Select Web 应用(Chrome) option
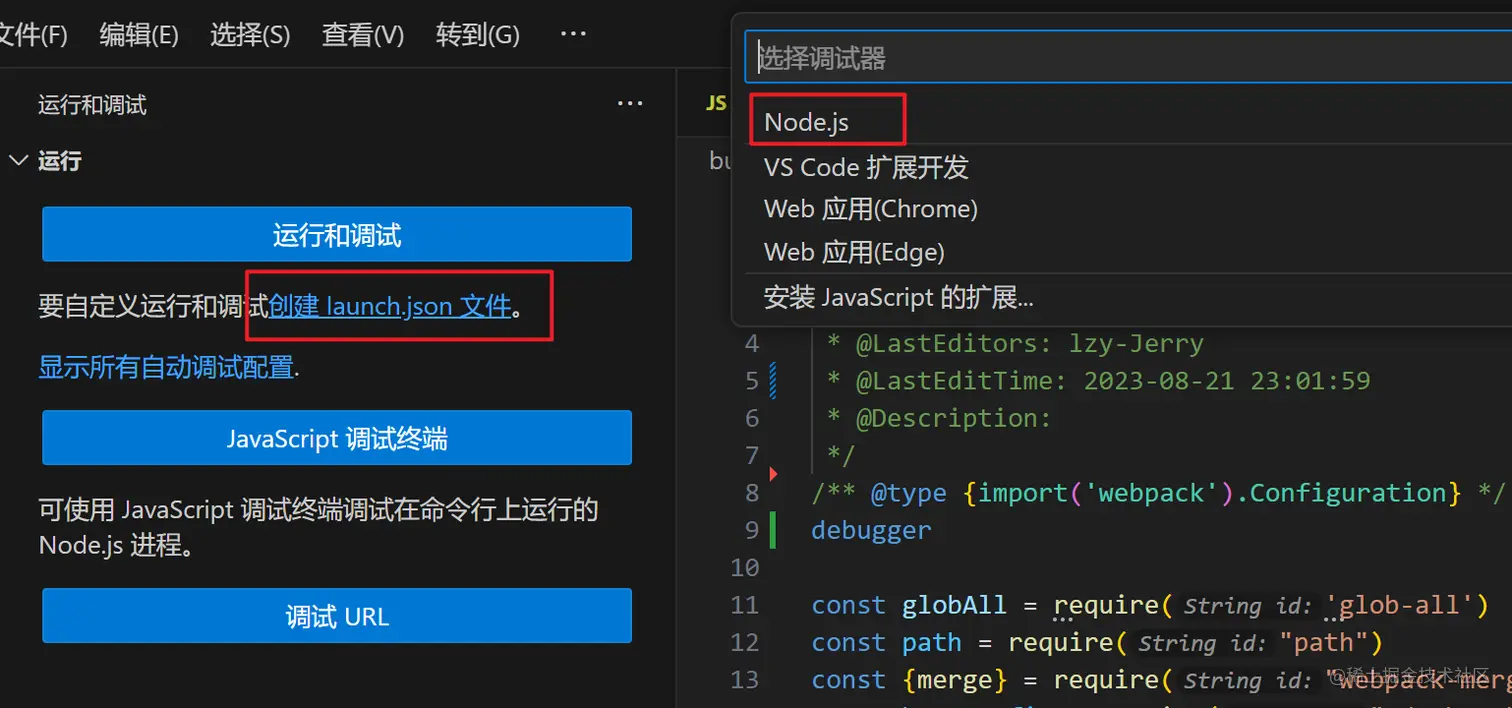 (x=1128, y=209)
